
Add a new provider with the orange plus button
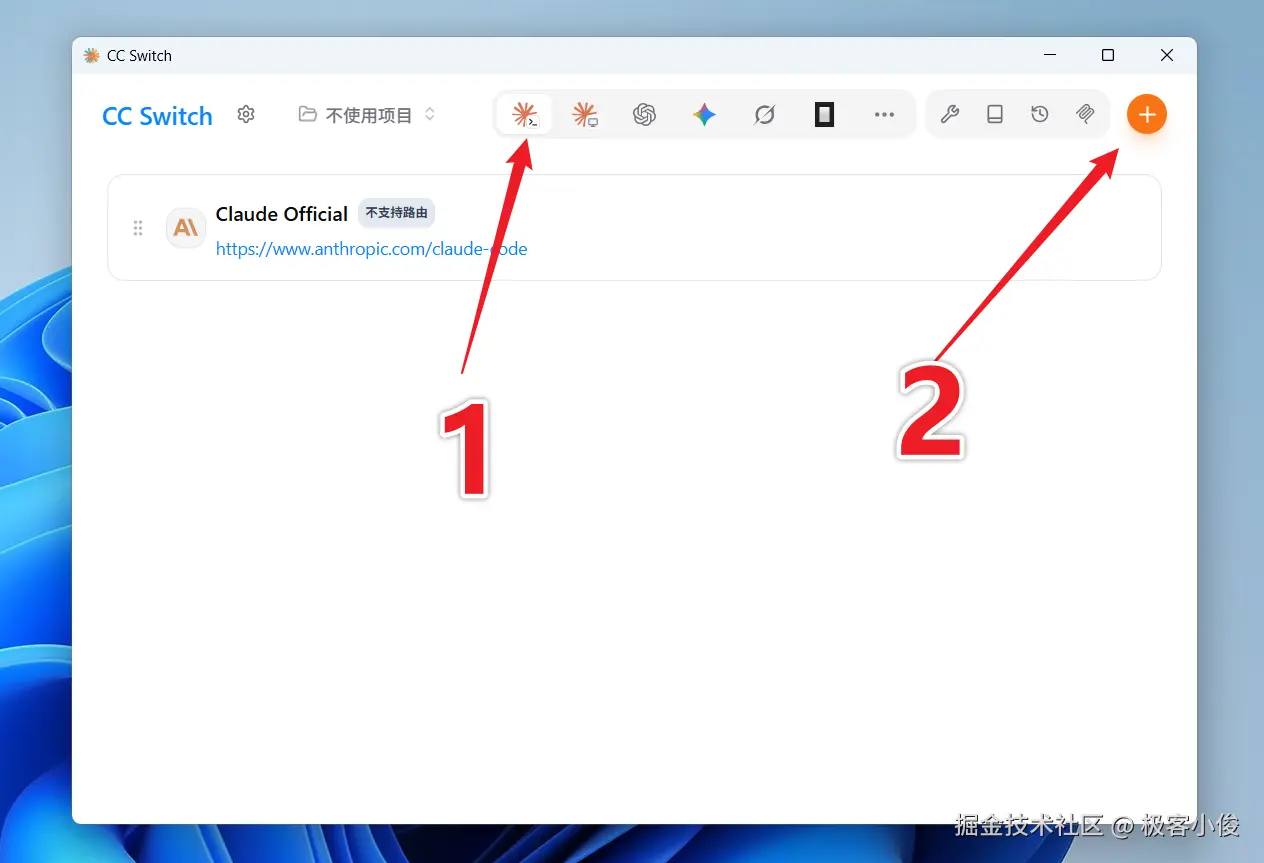click(x=1147, y=115)
